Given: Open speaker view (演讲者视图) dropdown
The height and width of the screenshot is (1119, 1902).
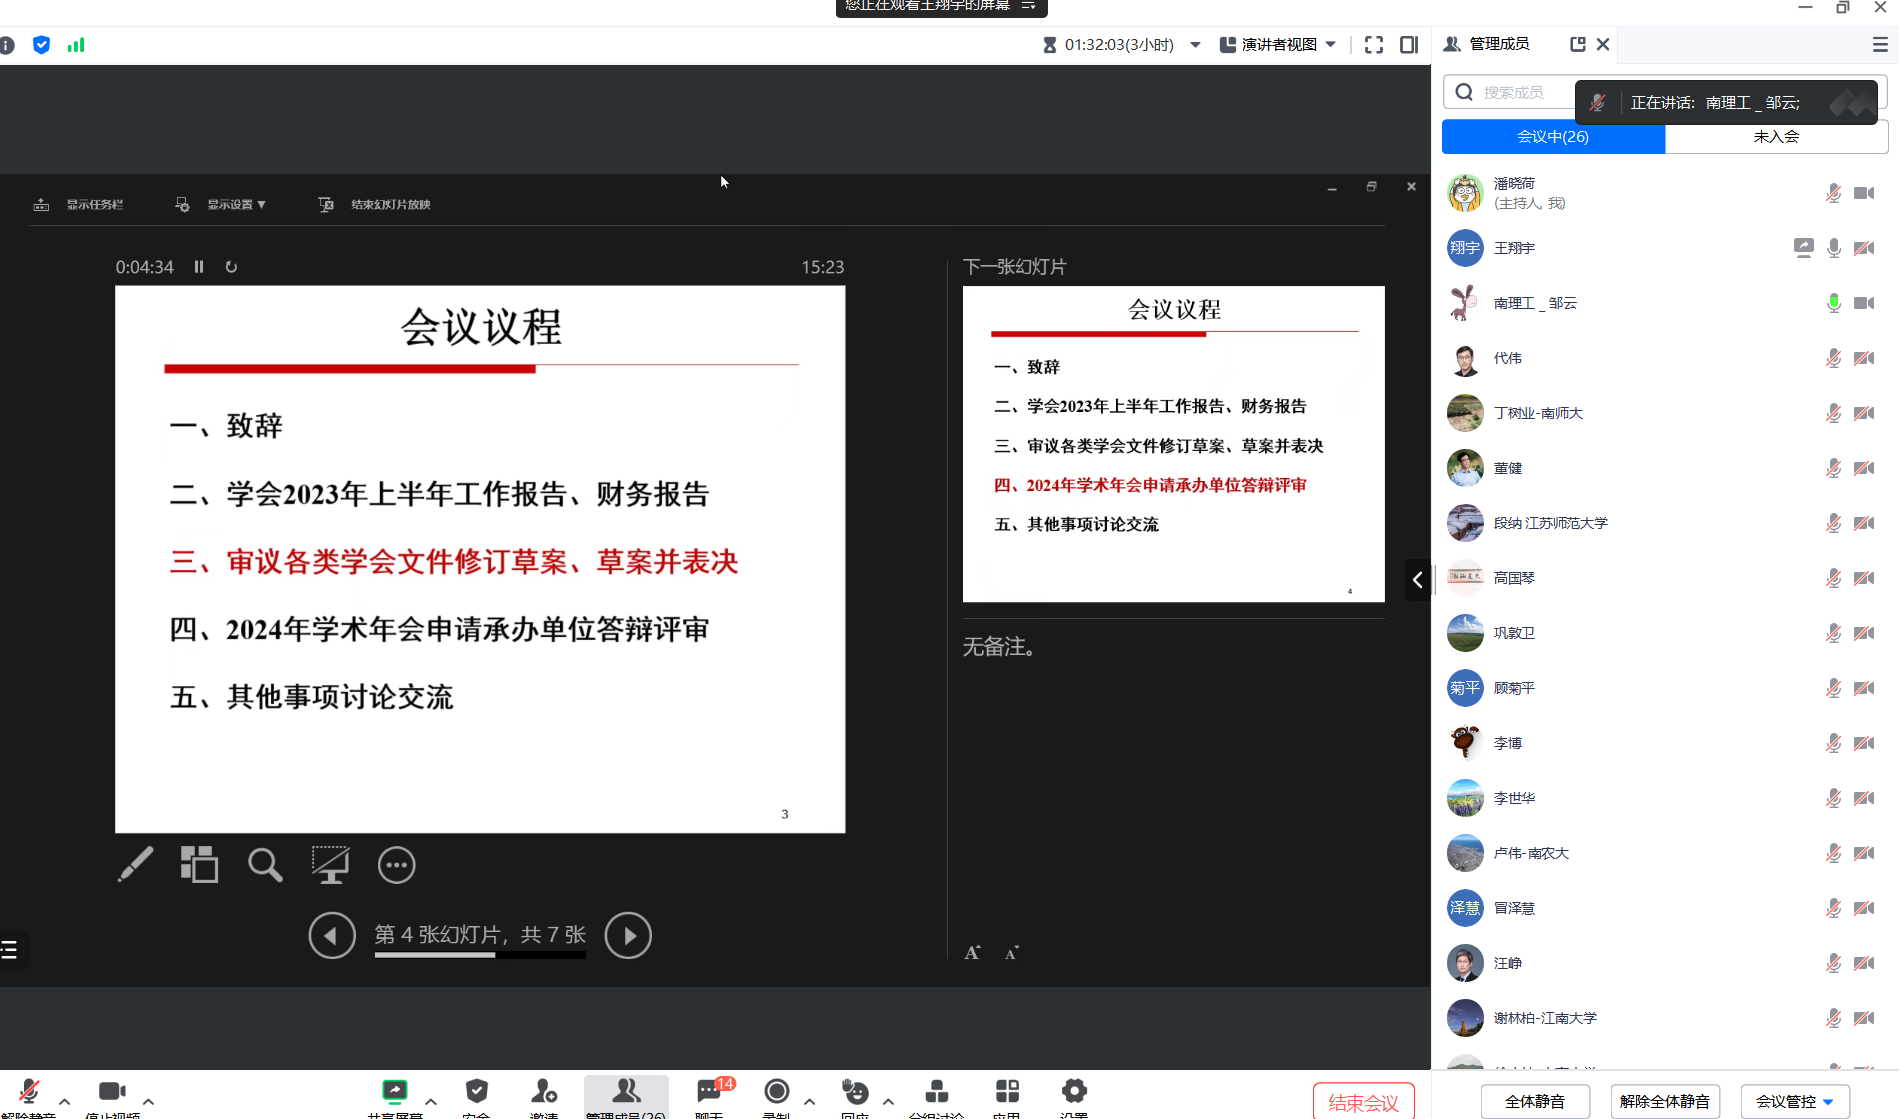Looking at the screenshot, I should coord(1278,45).
